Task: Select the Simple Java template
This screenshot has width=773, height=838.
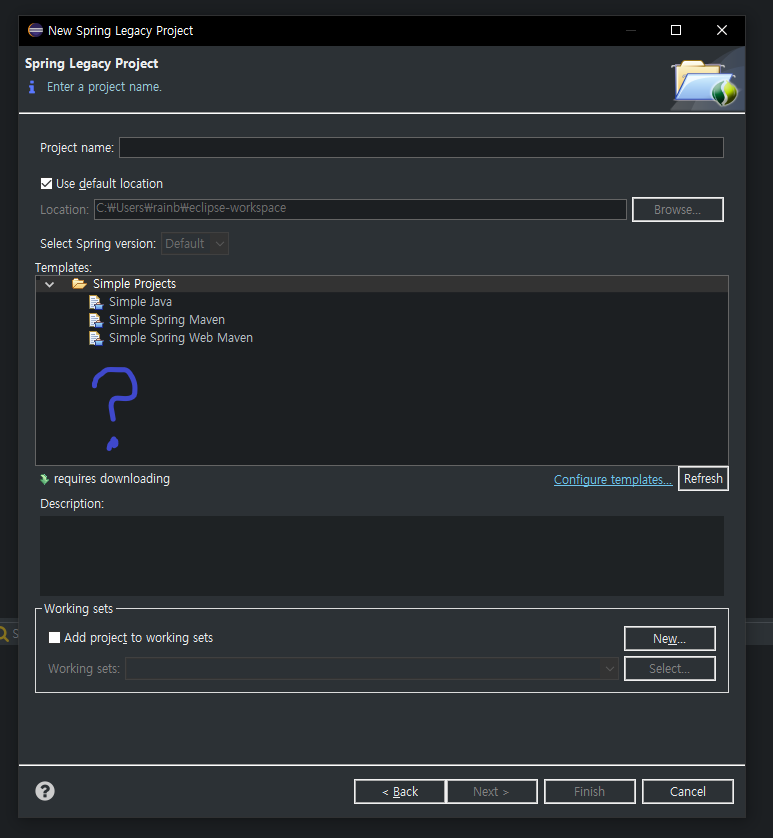Action: pyautogui.click(x=140, y=302)
